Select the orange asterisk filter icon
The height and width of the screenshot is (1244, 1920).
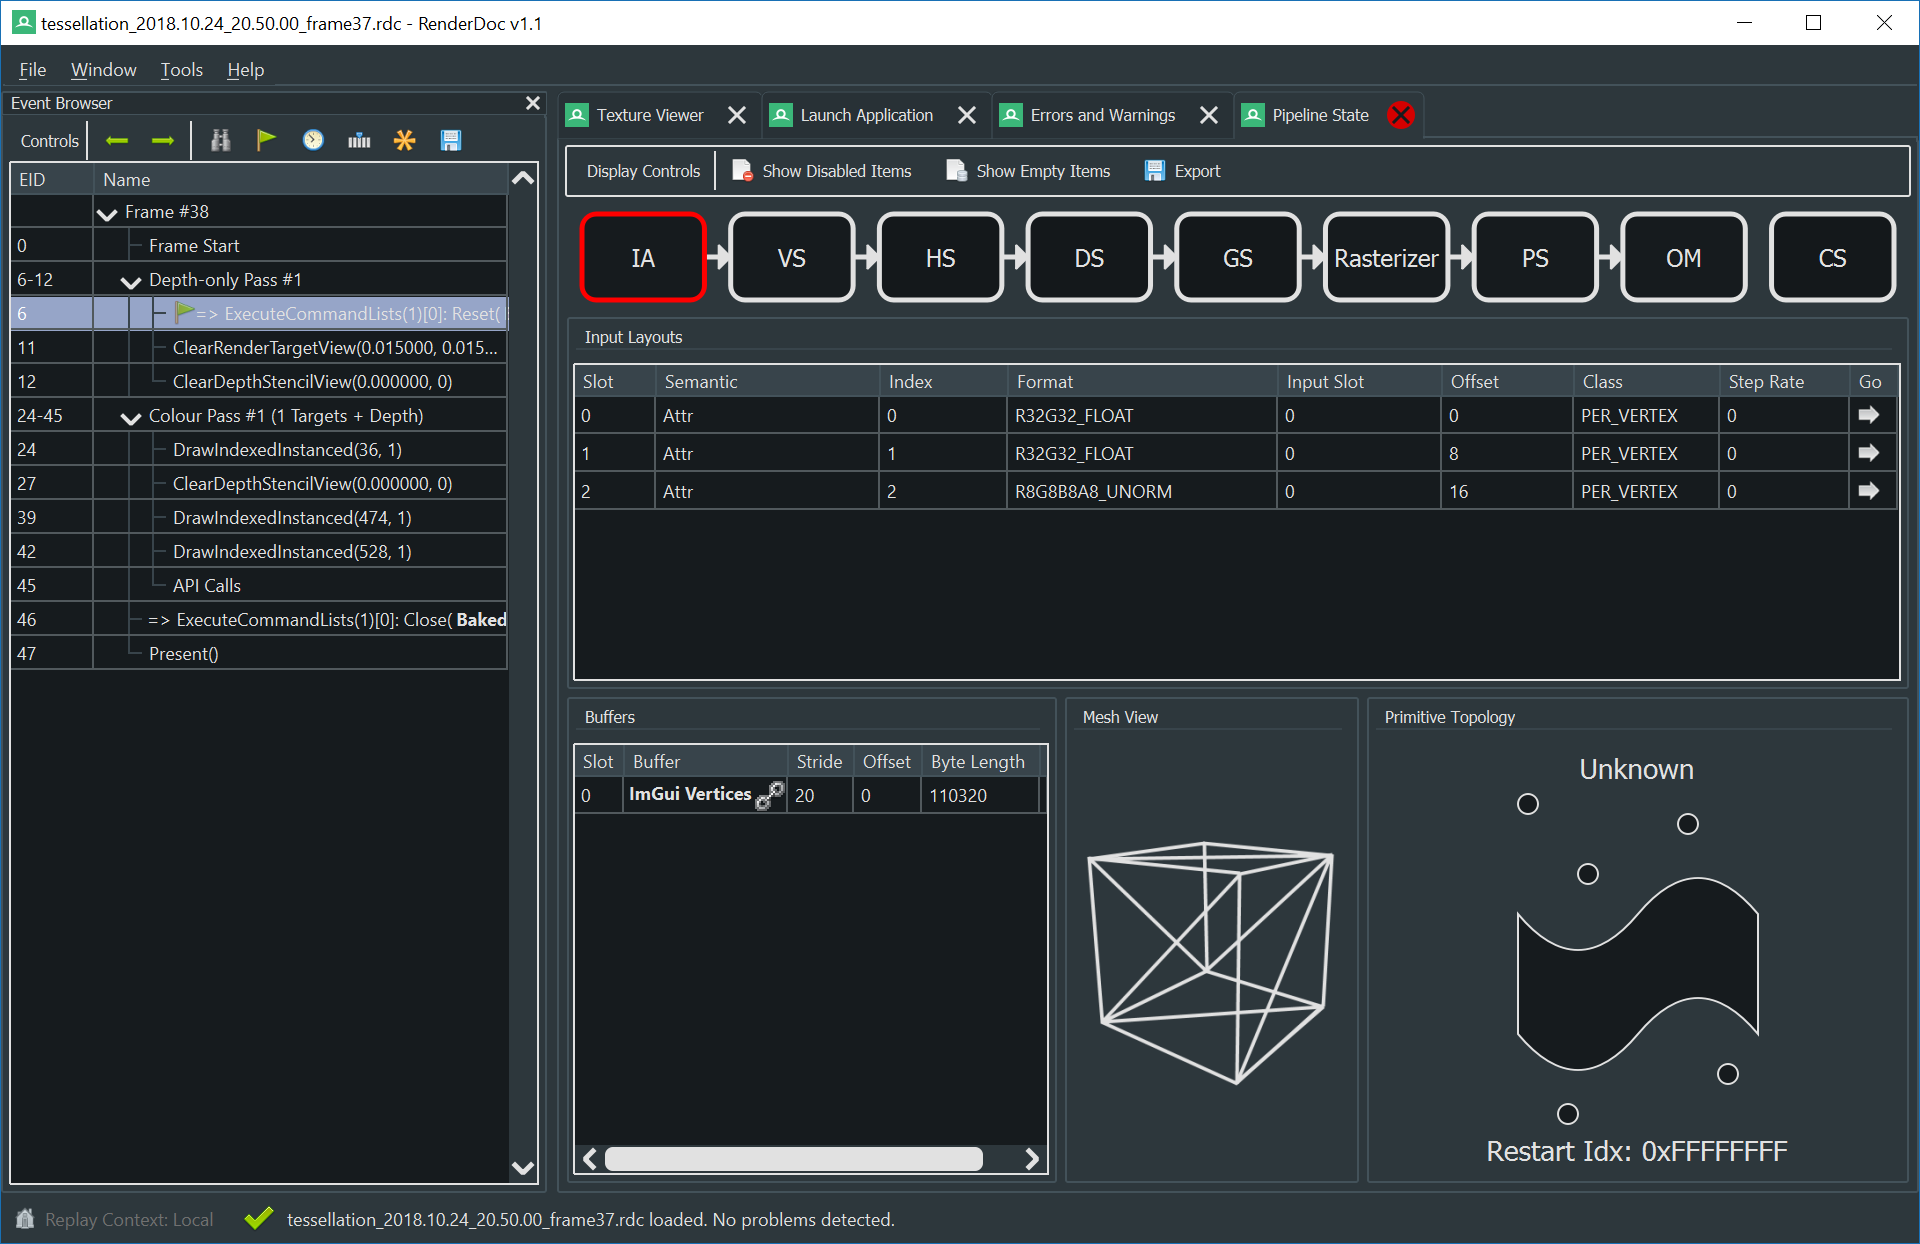(404, 140)
